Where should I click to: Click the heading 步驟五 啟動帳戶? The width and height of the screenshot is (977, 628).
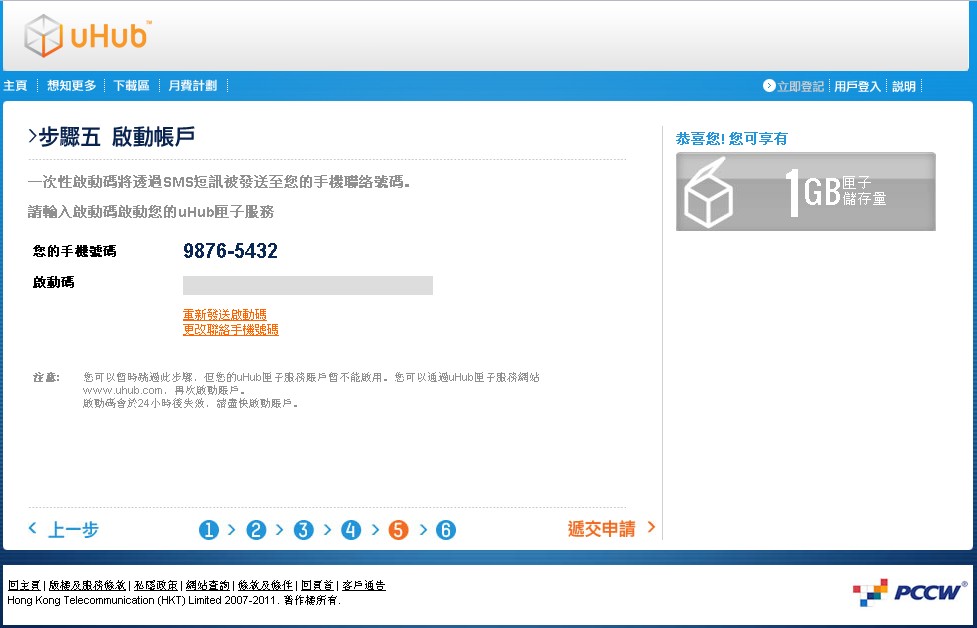(x=112, y=137)
